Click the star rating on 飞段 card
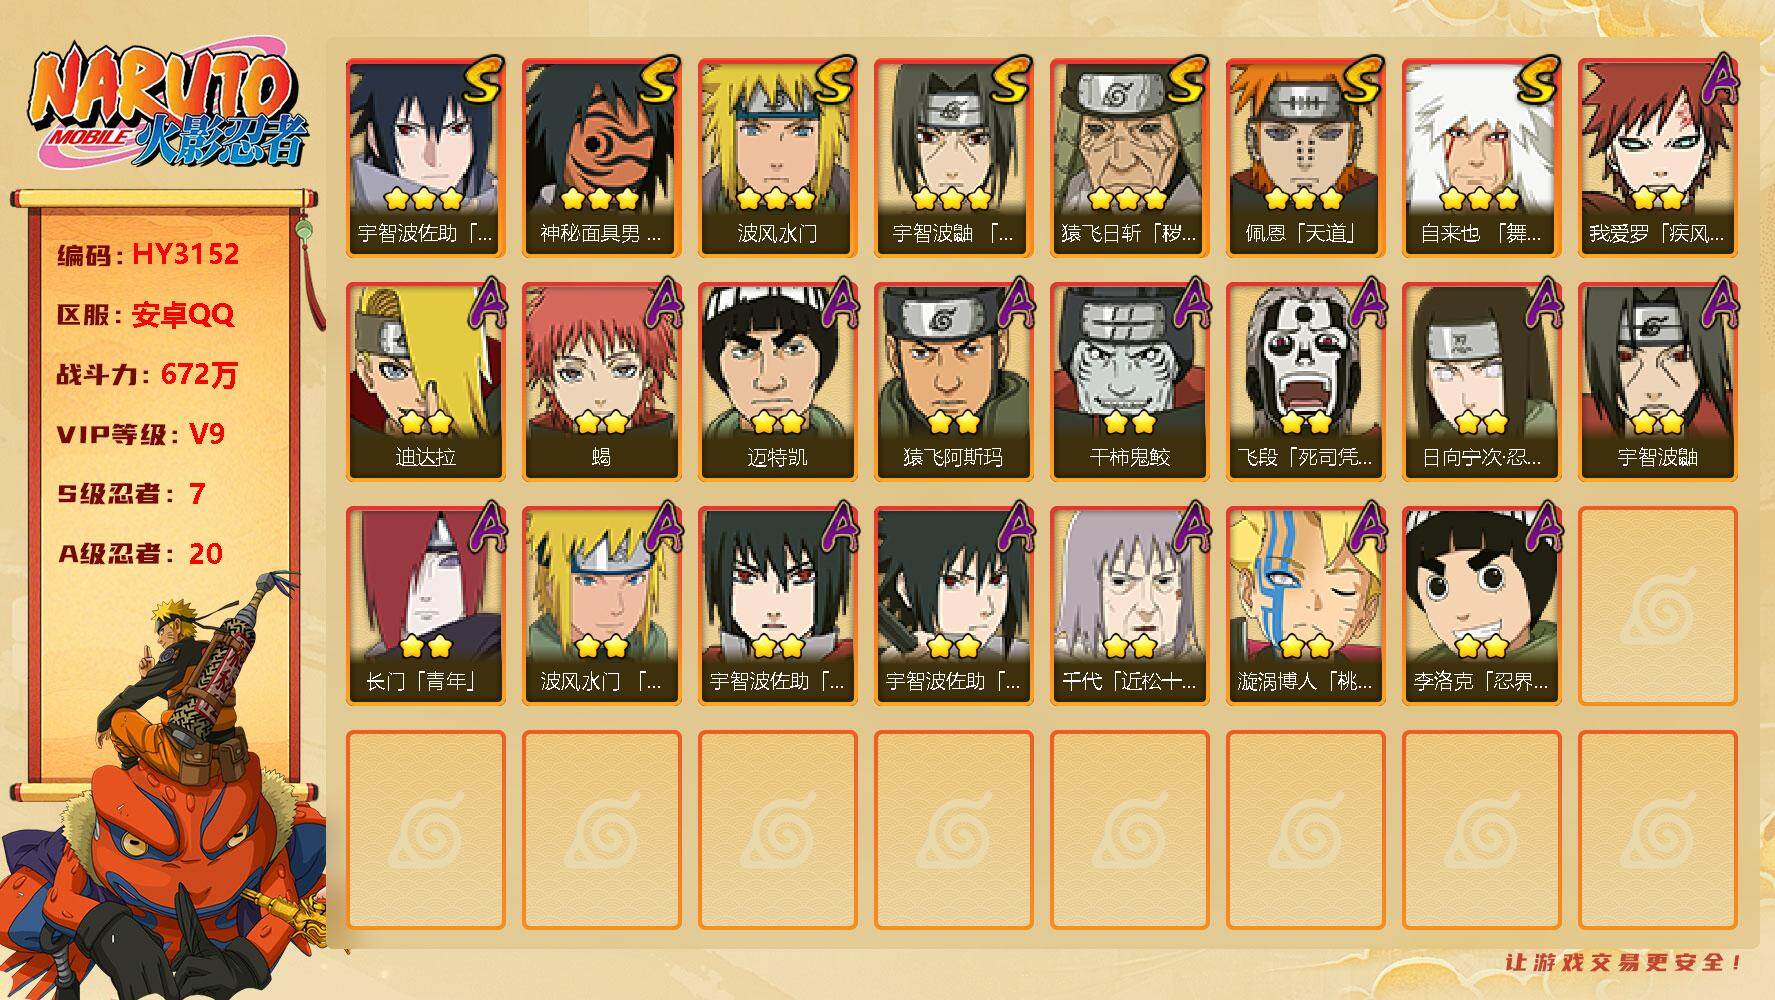 tap(1305, 422)
